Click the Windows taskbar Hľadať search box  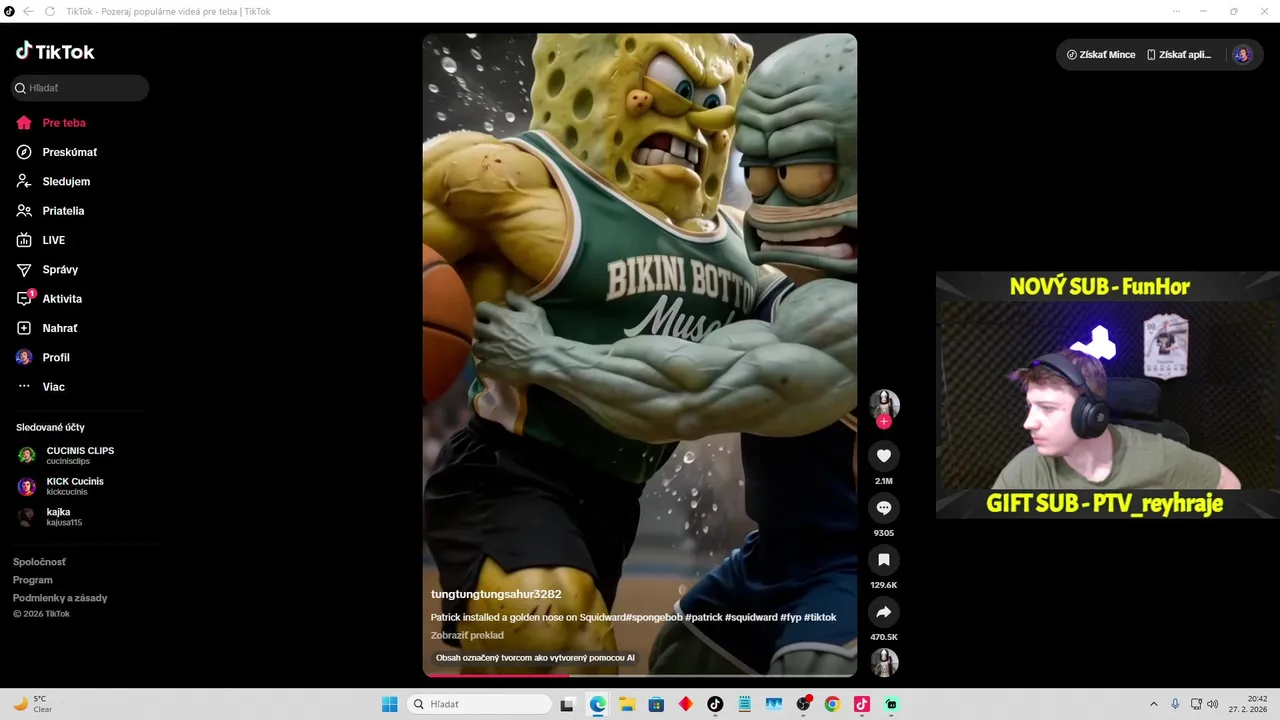[480, 704]
